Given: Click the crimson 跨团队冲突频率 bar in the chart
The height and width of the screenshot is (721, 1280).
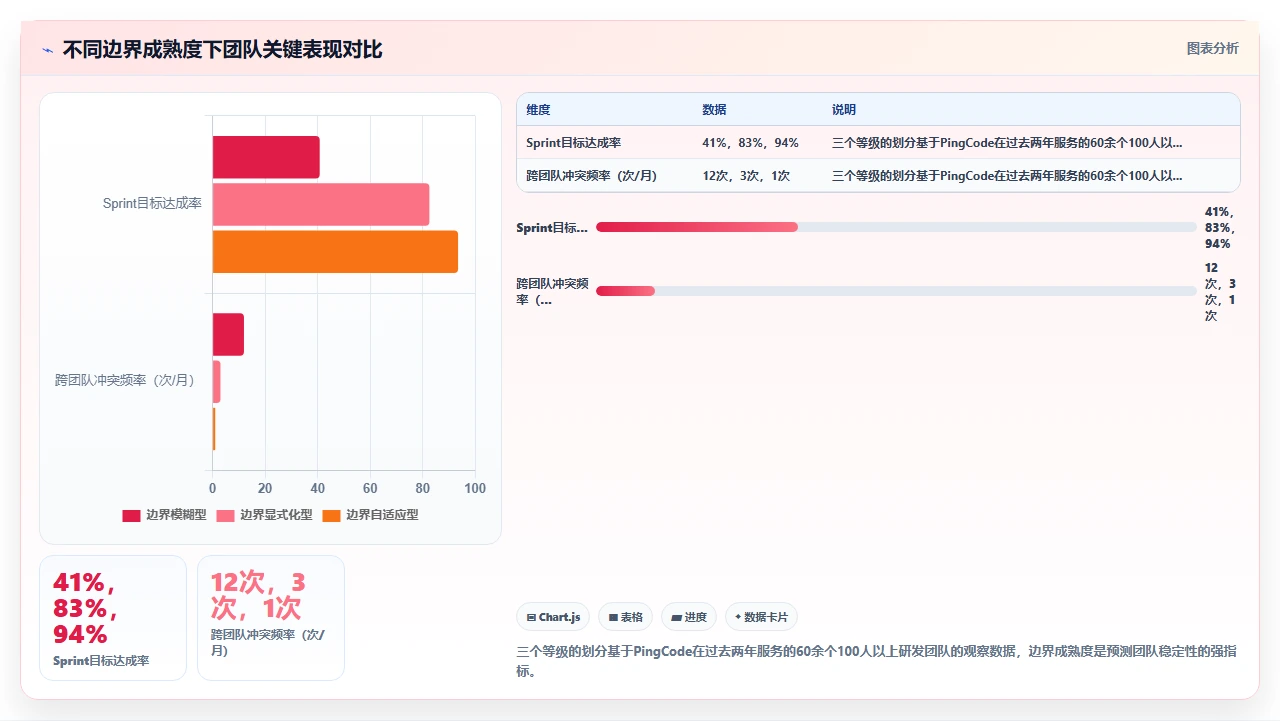Looking at the screenshot, I should (x=228, y=334).
